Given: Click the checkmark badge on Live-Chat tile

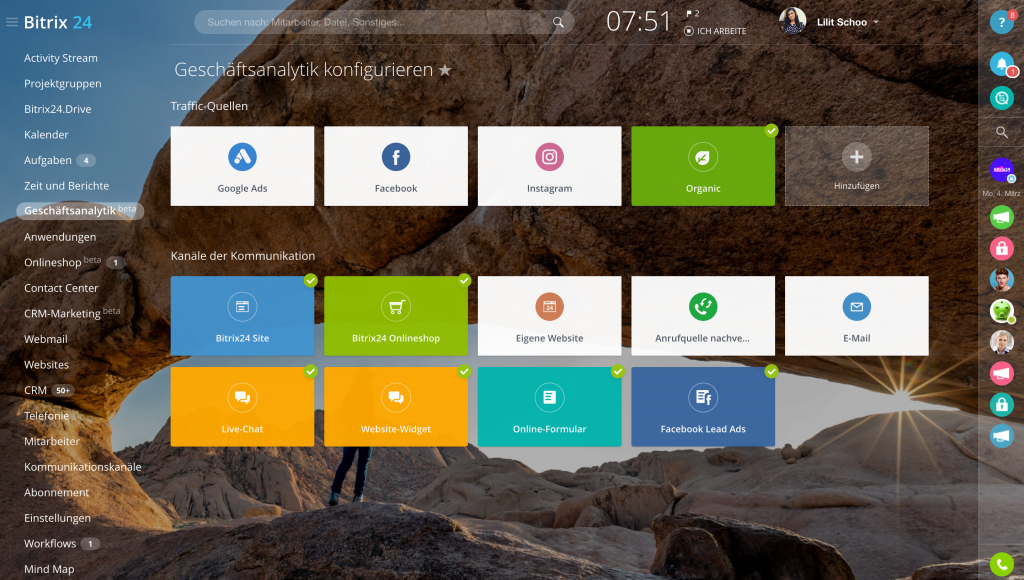Looking at the screenshot, I should (311, 371).
